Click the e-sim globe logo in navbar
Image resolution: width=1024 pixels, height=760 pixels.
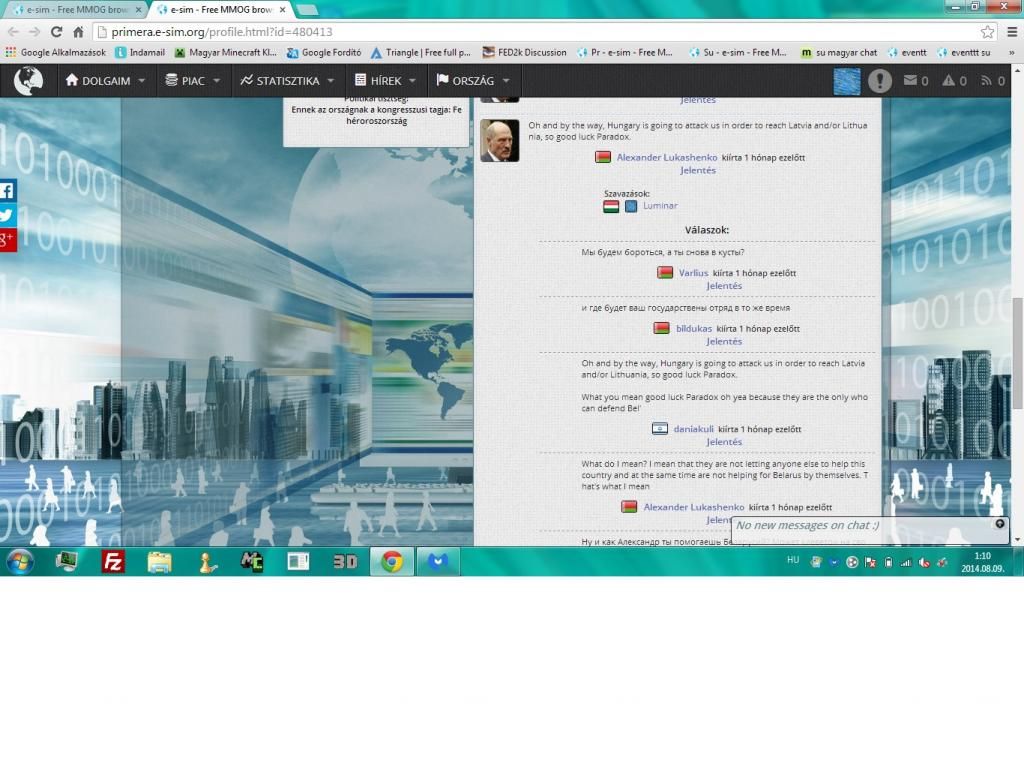coord(29,81)
